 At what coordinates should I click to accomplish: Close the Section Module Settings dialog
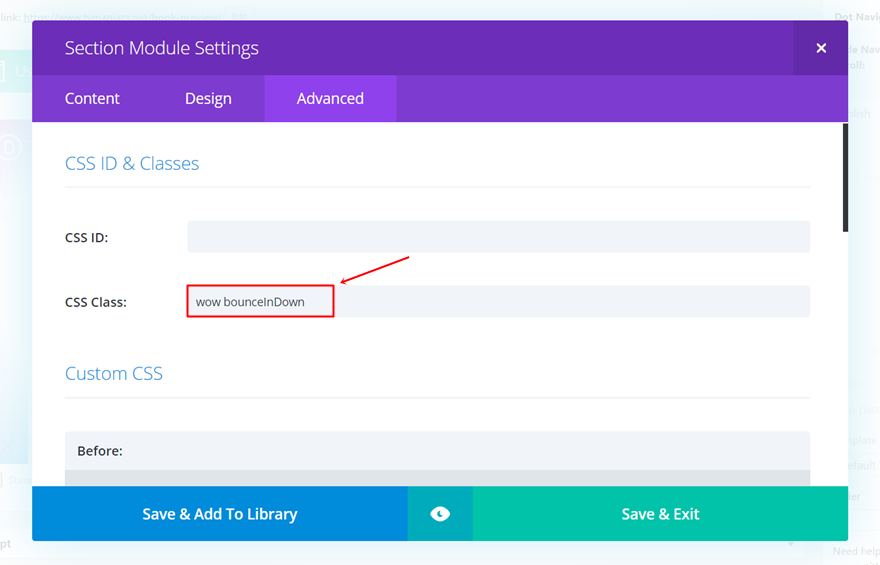tap(821, 48)
